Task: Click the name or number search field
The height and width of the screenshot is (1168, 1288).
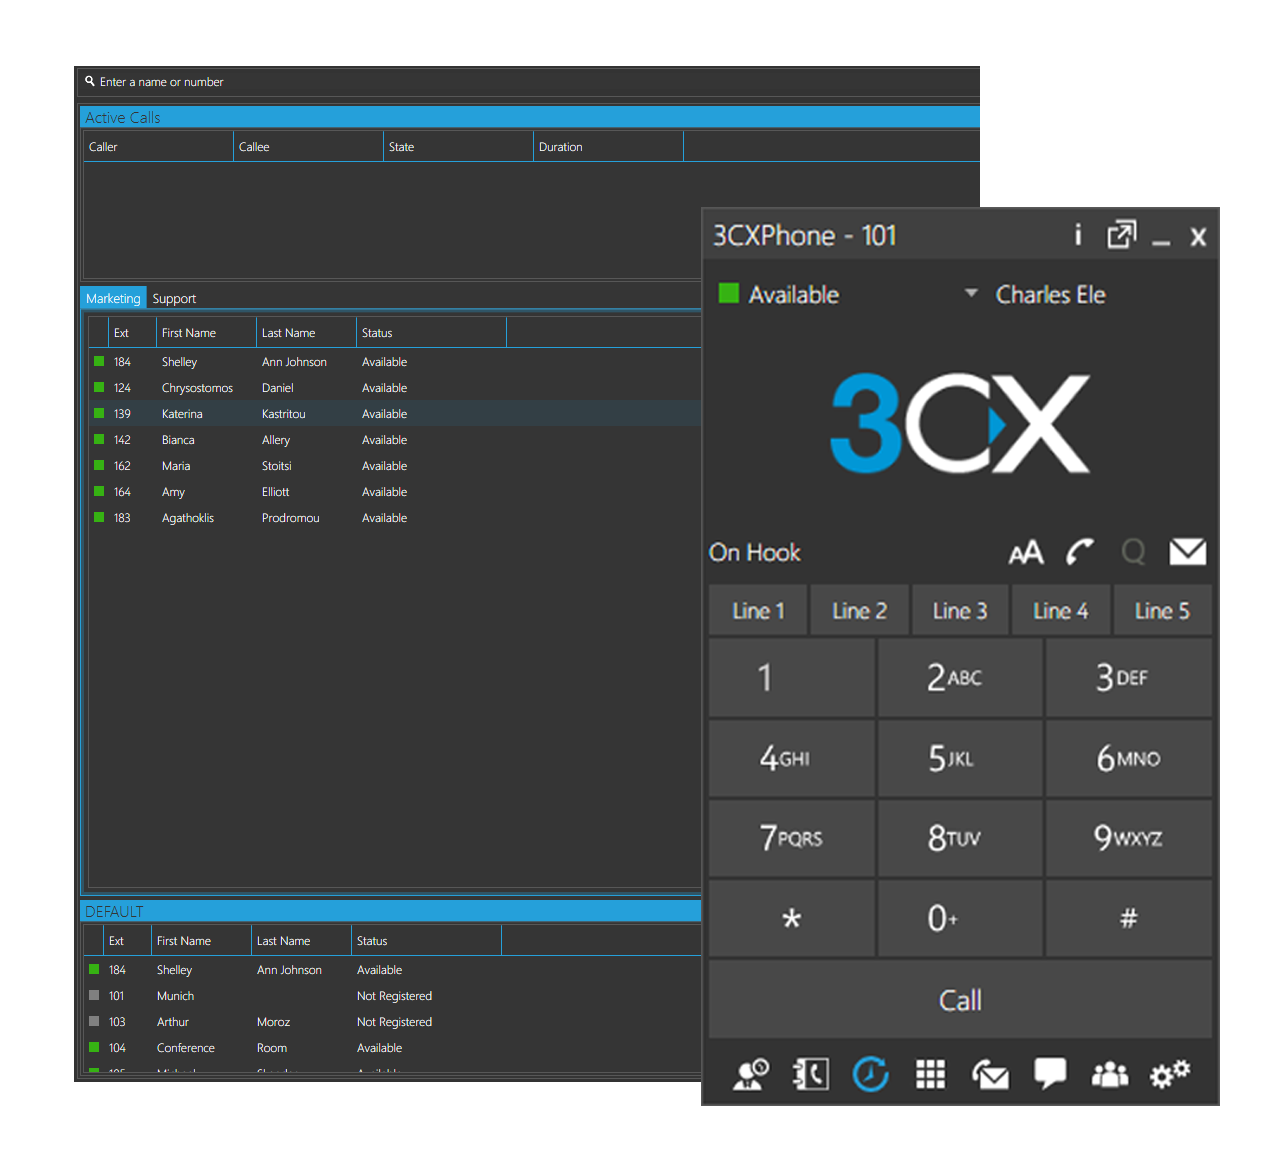Action: (x=530, y=82)
